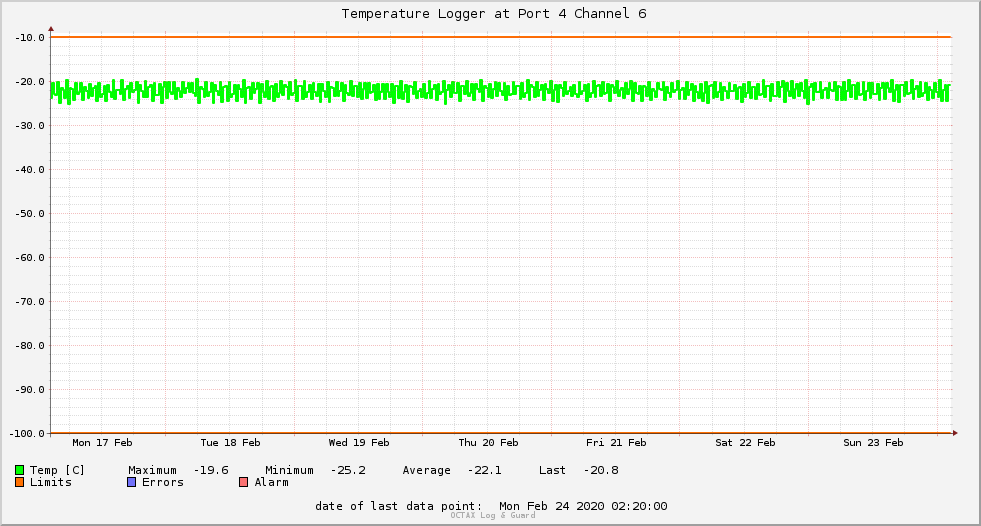Click the -90.0 y-axis label
Image resolution: width=981 pixels, height=526 pixels.
pyautogui.click(x=30, y=390)
